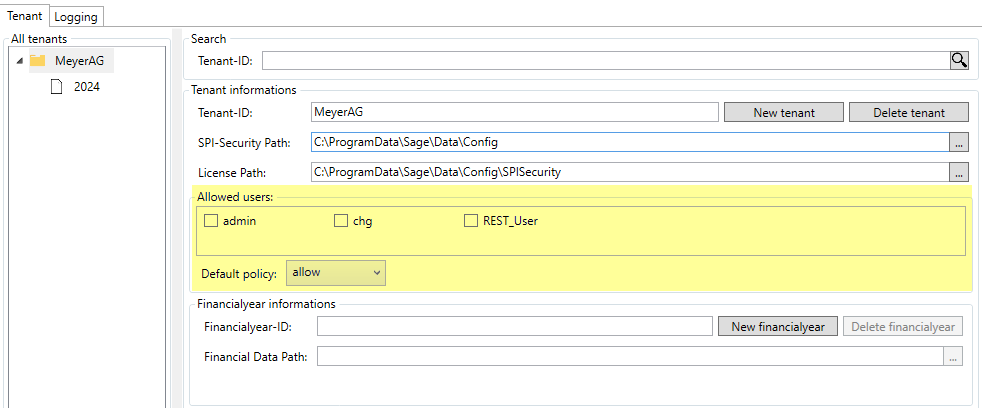Click the MeyerAG folder icon
This screenshot has height=408, width=982.
point(38,62)
